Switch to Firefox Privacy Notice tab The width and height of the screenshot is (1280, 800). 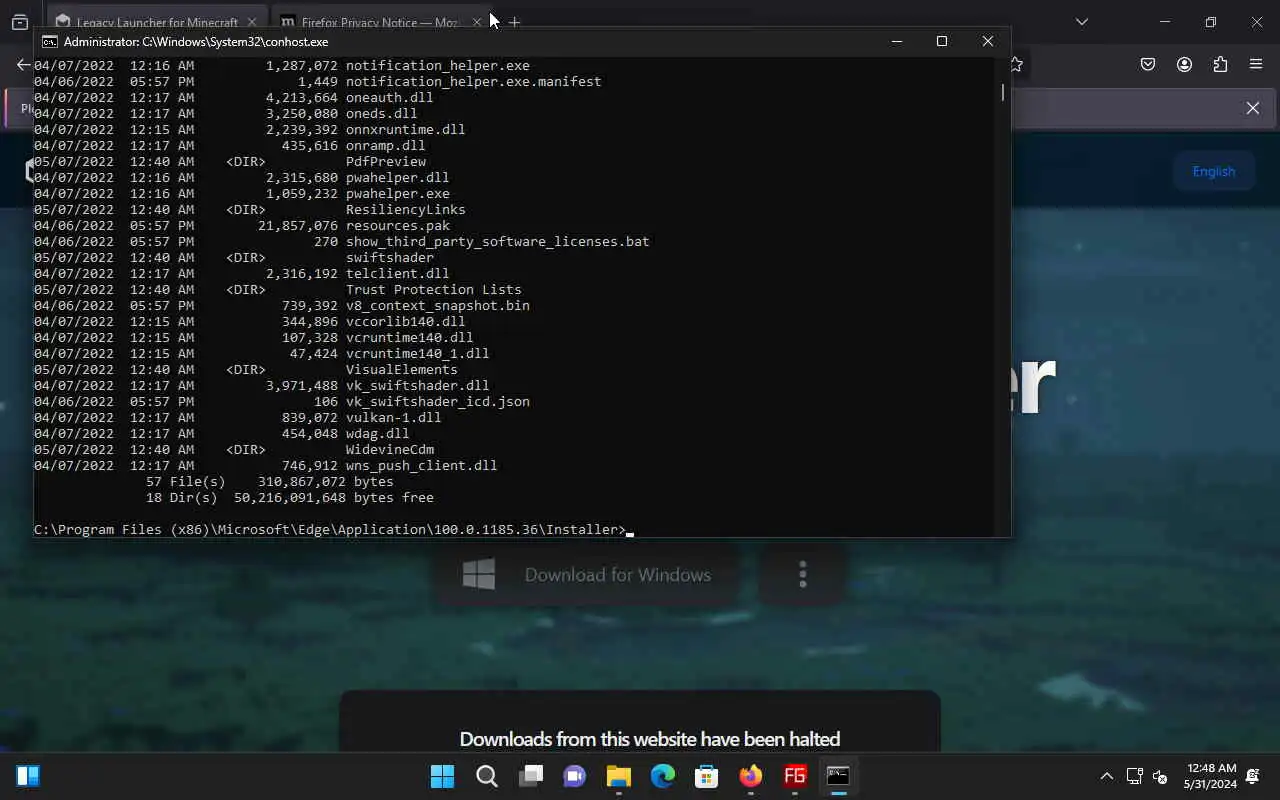(x=380, y=22)
